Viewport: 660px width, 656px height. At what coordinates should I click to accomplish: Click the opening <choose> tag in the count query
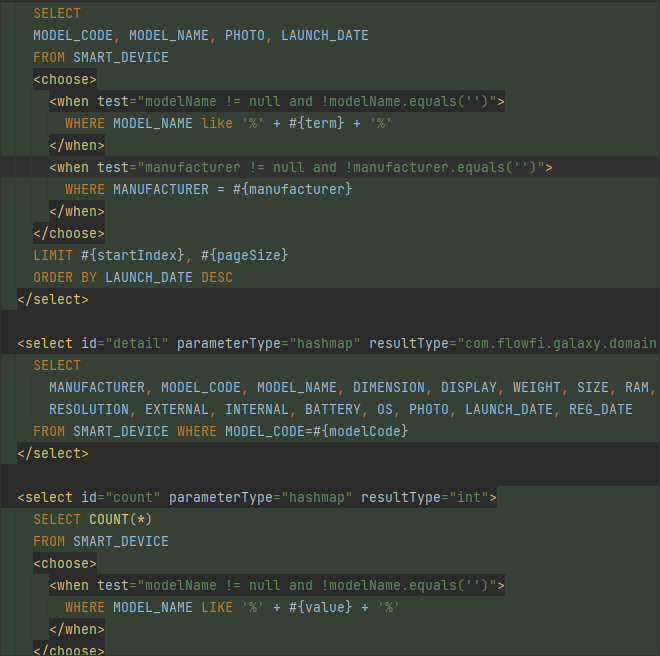65,563
